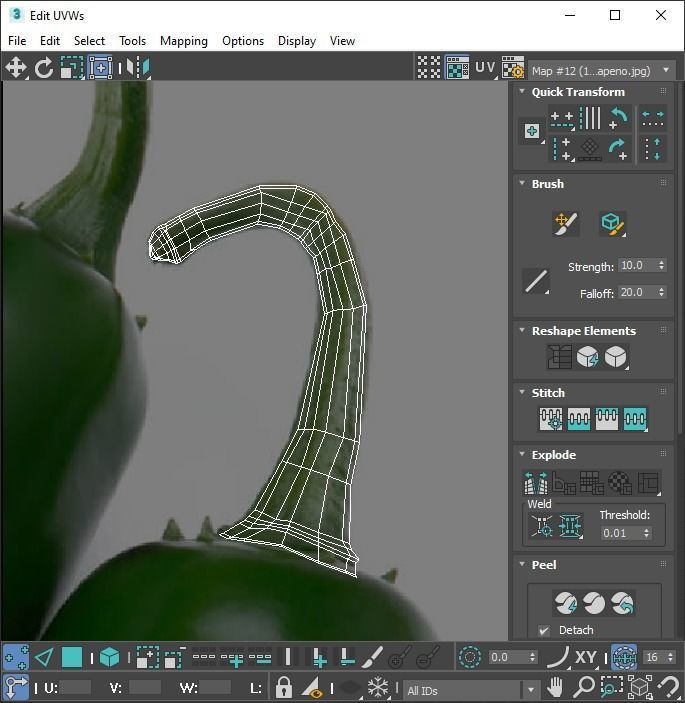
Task: Open the File menu
Action: pos(17,41)
